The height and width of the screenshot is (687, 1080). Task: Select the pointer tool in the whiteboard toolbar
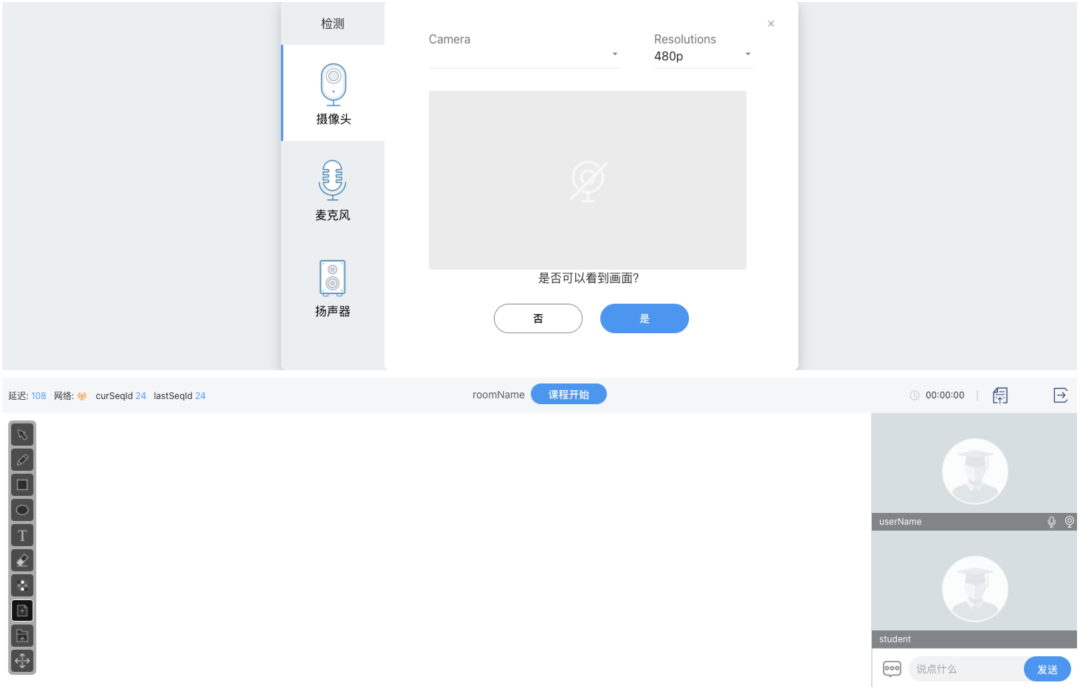[x=21, y=434]
